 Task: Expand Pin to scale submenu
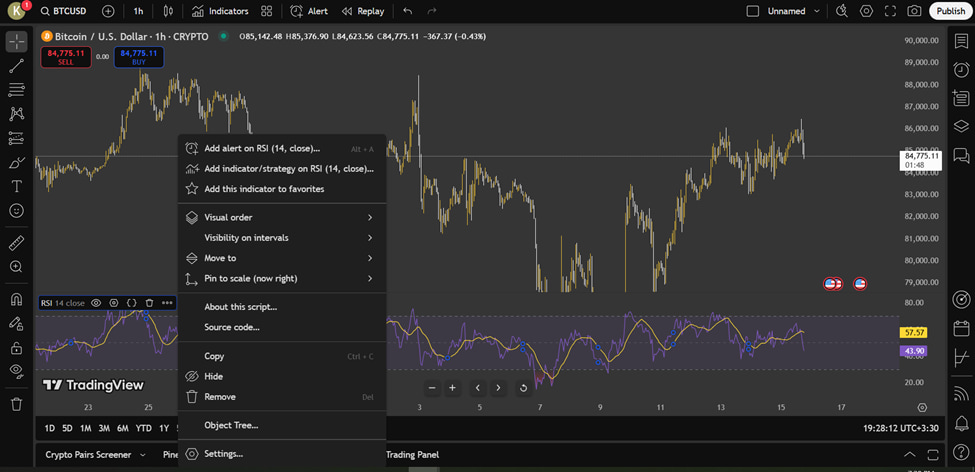pos(282,278)
